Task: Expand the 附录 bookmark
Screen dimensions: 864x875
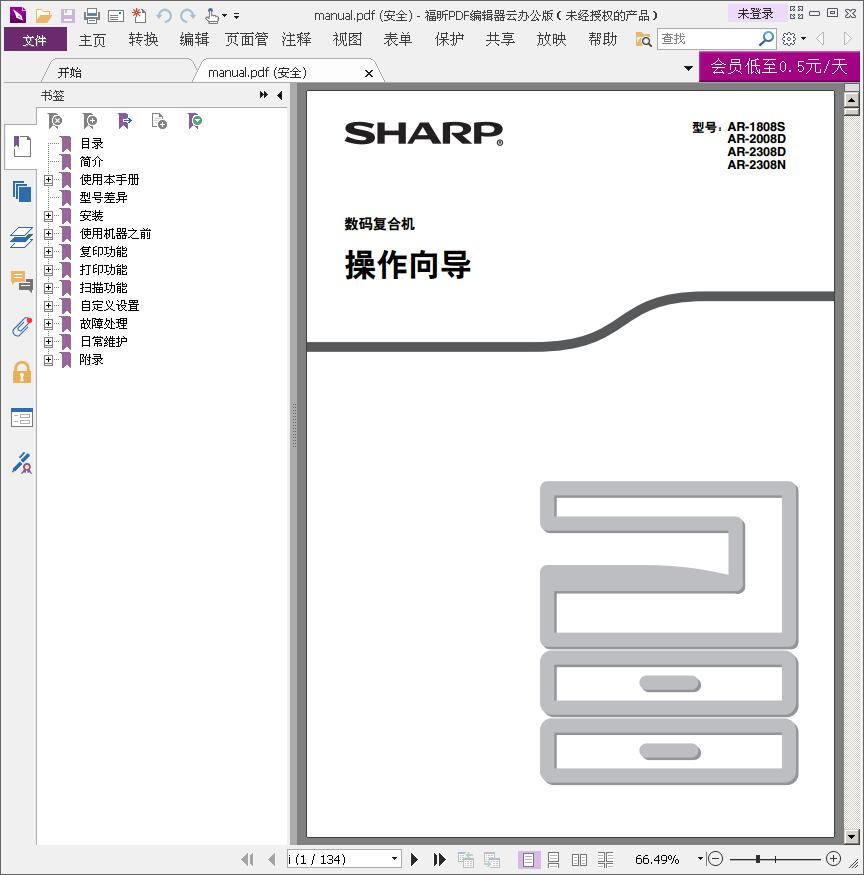Action: [x=49, y=360]
